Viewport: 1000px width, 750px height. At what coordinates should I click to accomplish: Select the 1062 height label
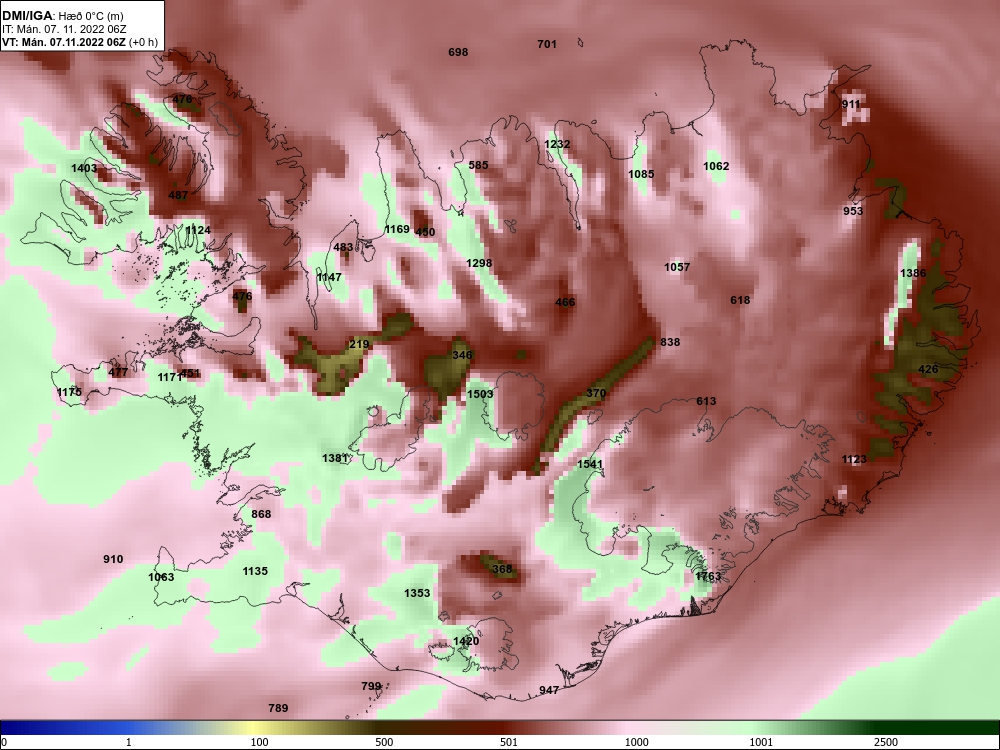click(x=716, y=166)
